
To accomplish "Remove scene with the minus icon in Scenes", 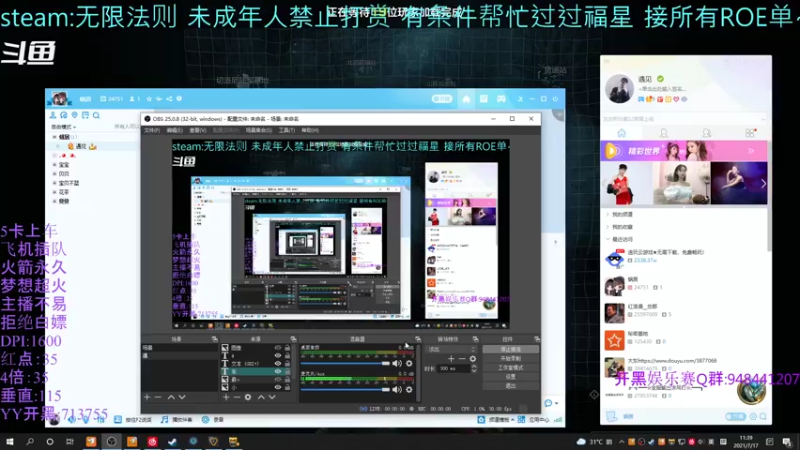I will click(x=158, y=397).
